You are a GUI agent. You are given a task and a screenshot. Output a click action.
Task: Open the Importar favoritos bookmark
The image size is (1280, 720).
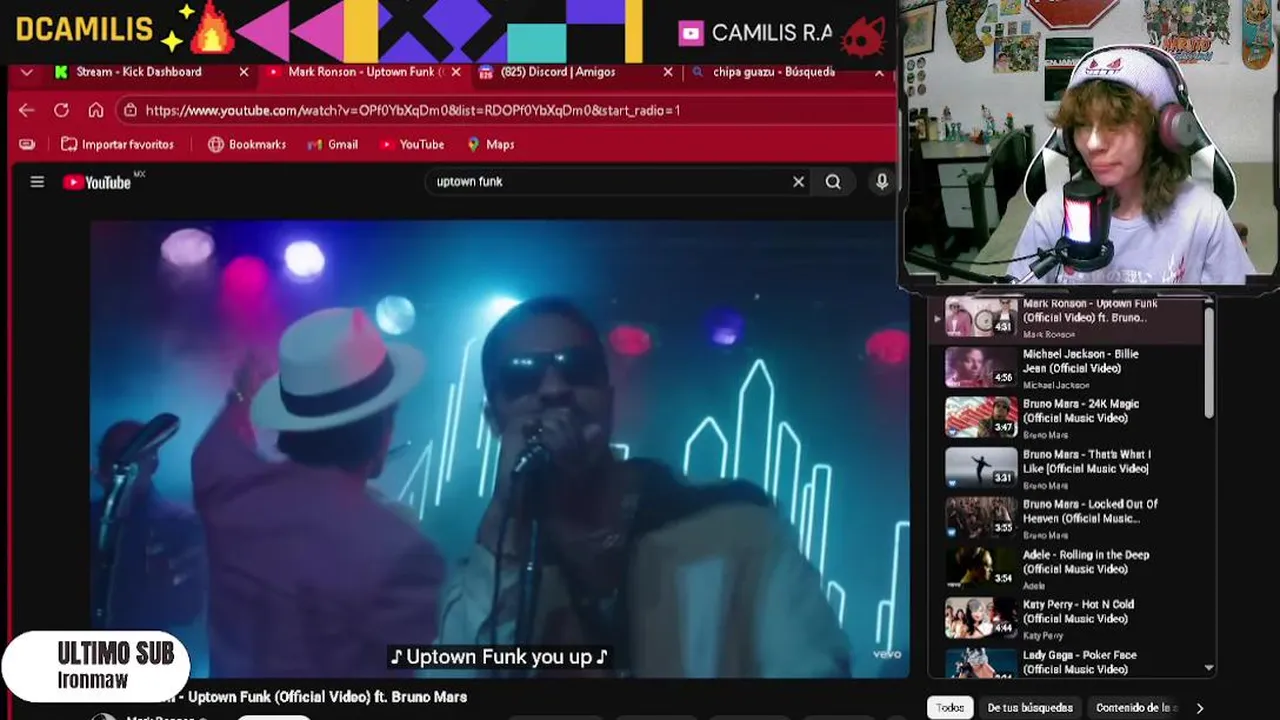point(118,144)
